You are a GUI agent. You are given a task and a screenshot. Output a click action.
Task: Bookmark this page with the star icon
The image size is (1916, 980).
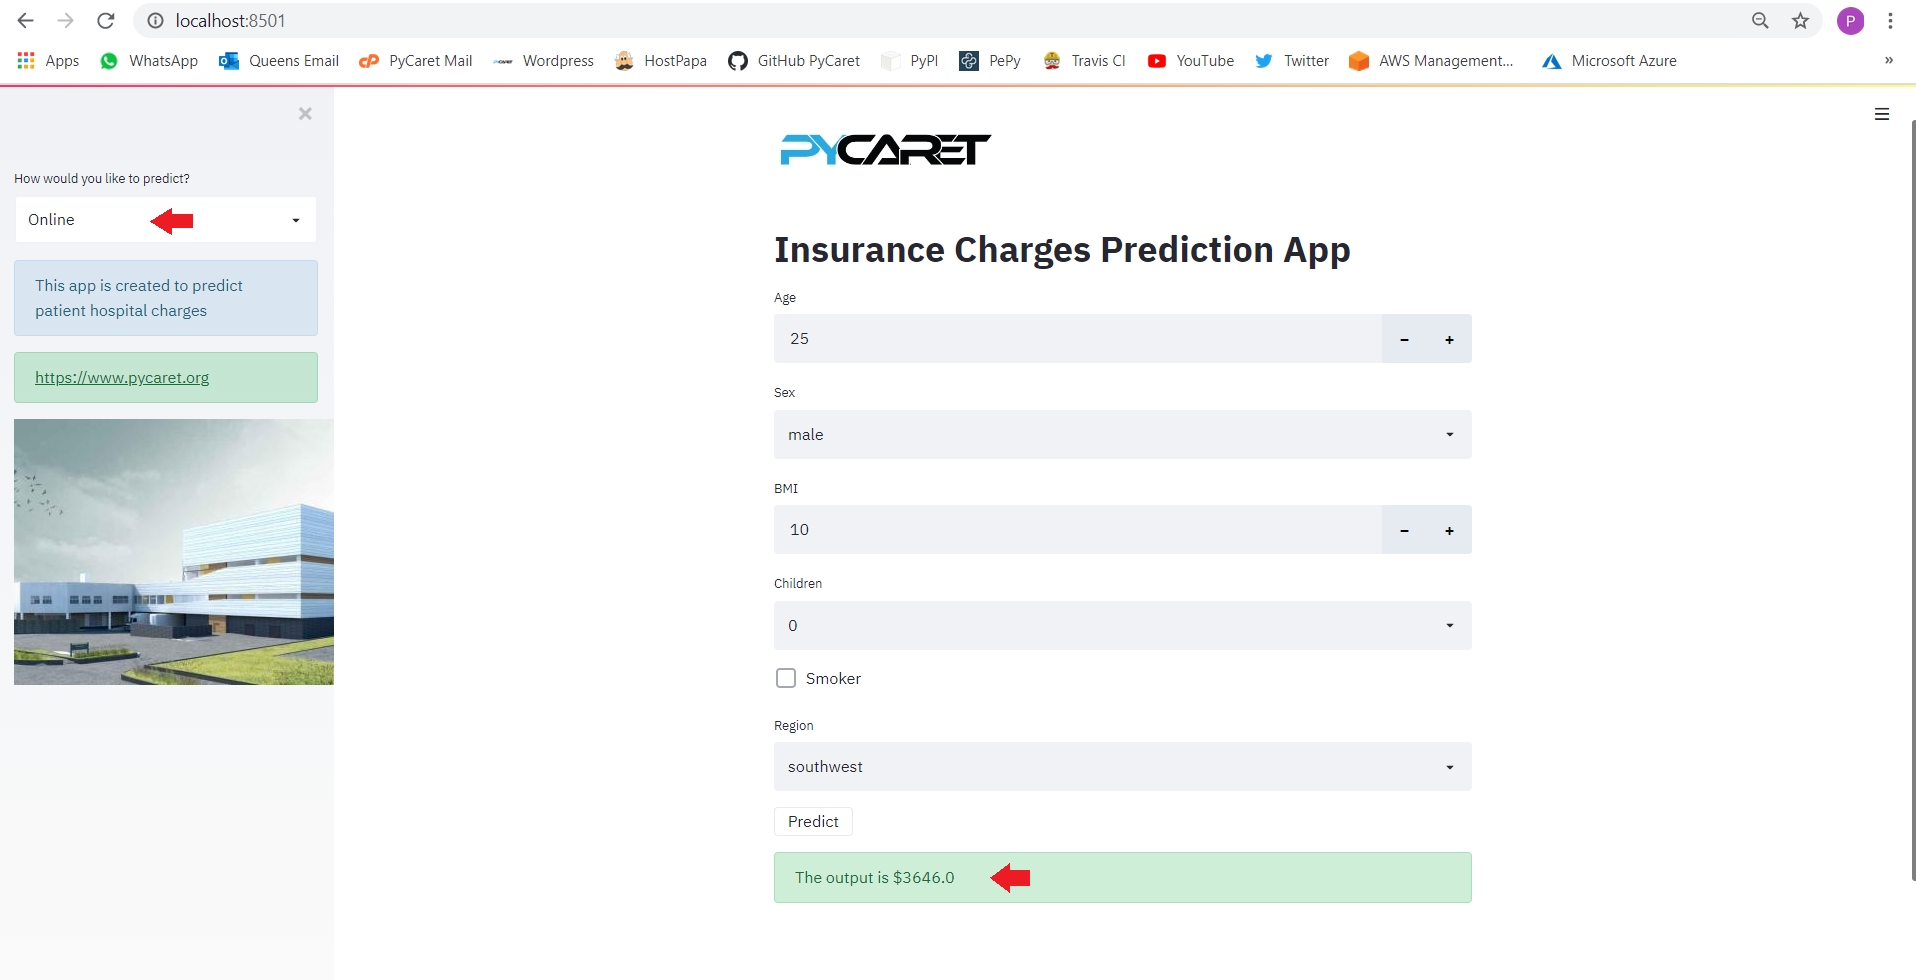pos(1800,21)
